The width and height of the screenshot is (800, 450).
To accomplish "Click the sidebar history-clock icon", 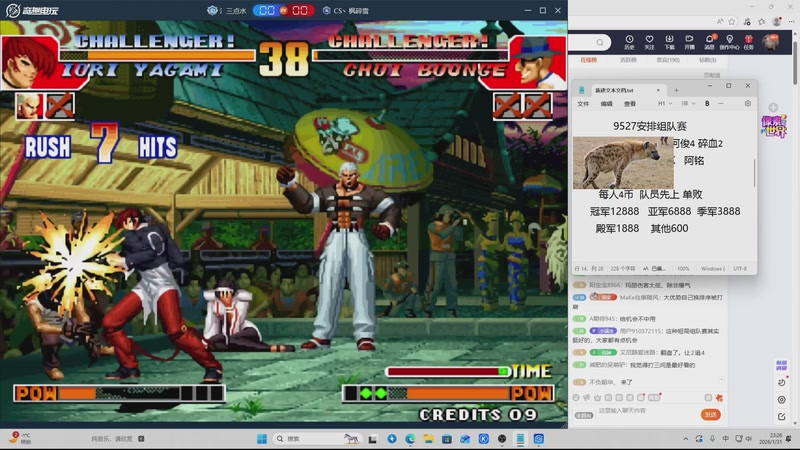I will 782,383.
